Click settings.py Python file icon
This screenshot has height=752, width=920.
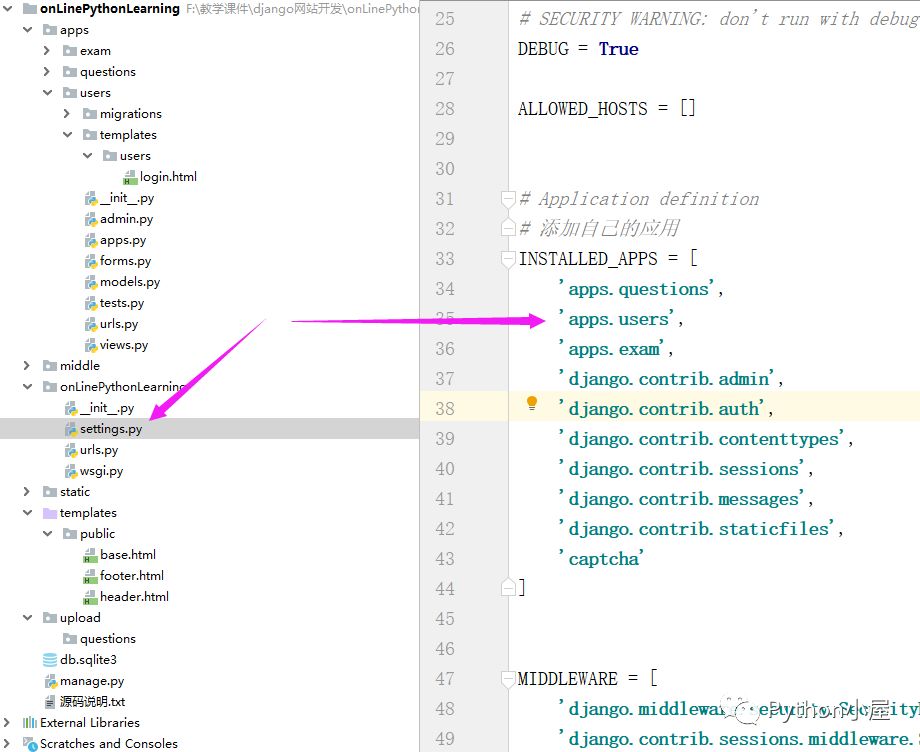[x=71, y=429]
